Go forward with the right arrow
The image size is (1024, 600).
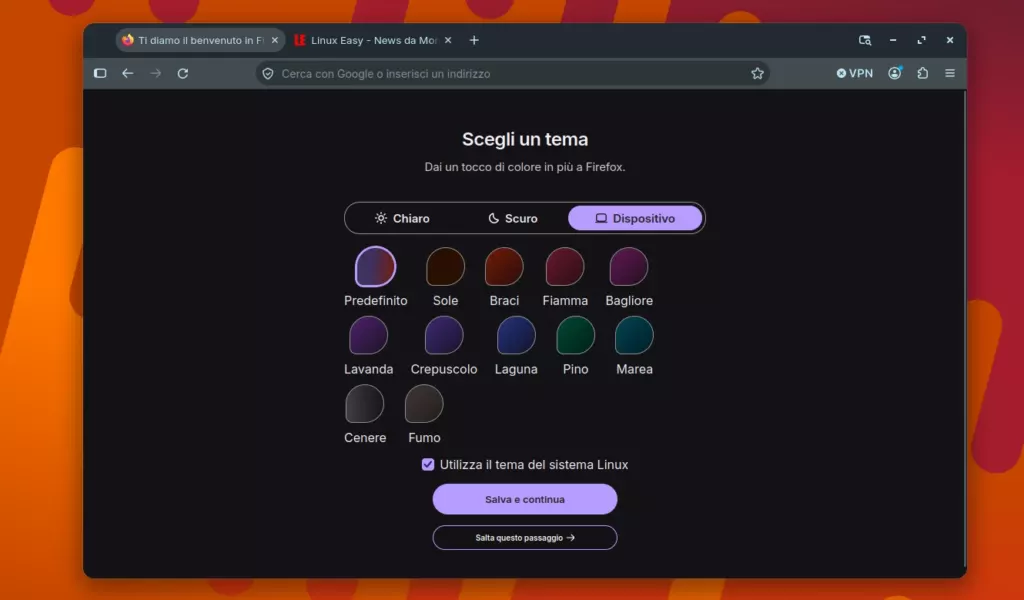tap(155, 73)
